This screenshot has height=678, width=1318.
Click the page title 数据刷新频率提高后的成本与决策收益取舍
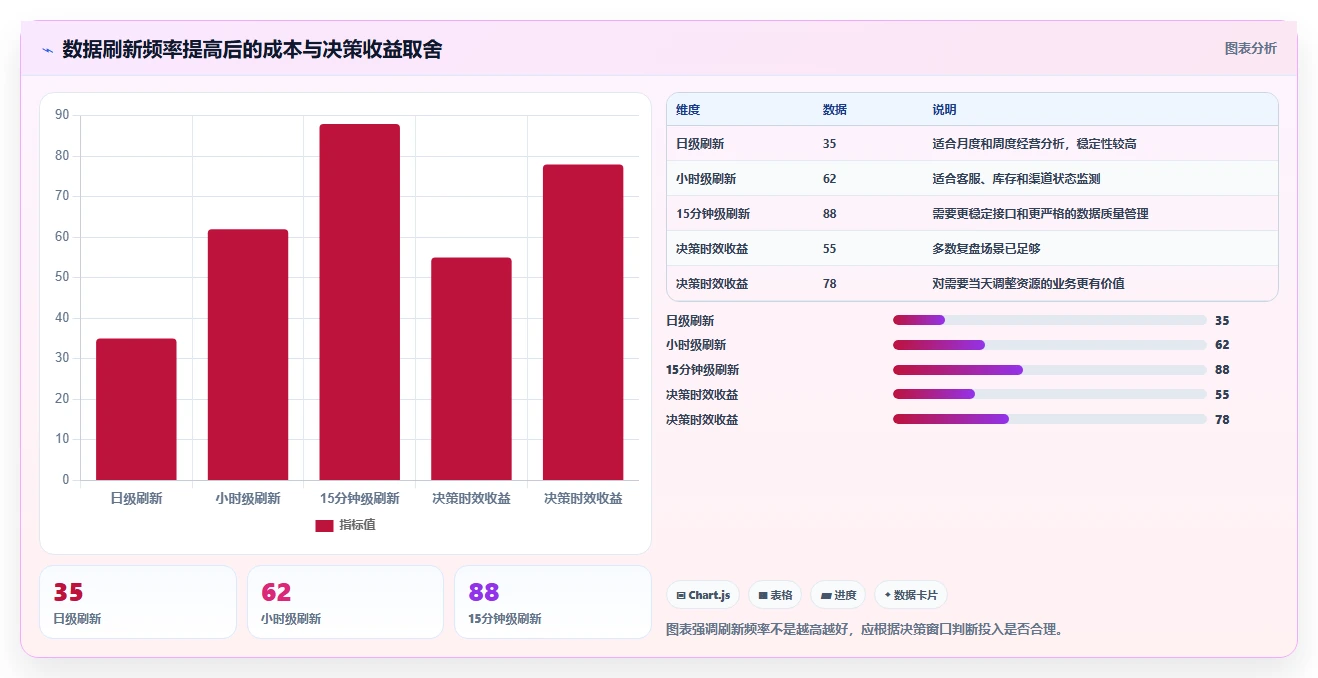click(x=252, y=49)
